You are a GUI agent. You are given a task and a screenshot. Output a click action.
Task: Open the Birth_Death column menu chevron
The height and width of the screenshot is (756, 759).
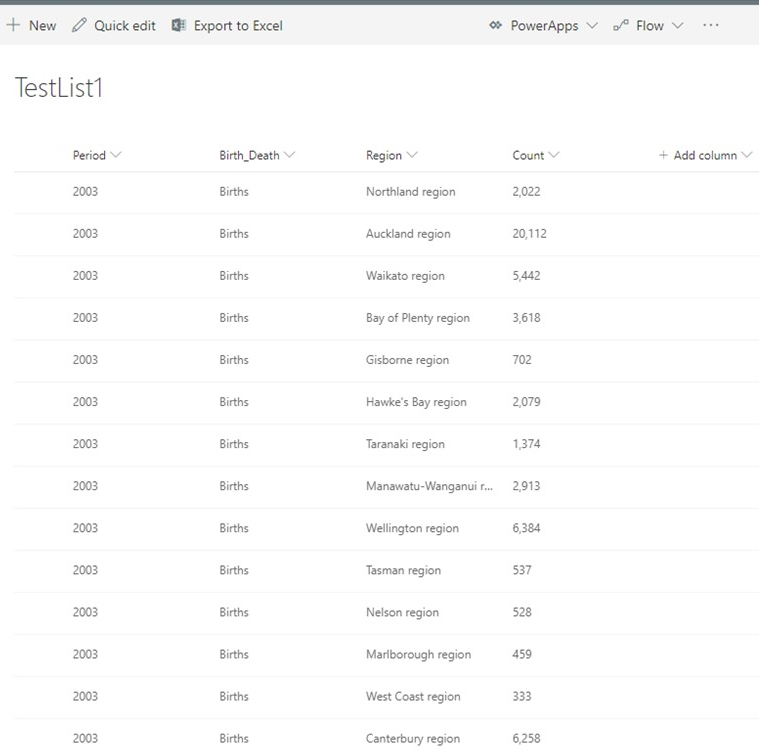289,155
